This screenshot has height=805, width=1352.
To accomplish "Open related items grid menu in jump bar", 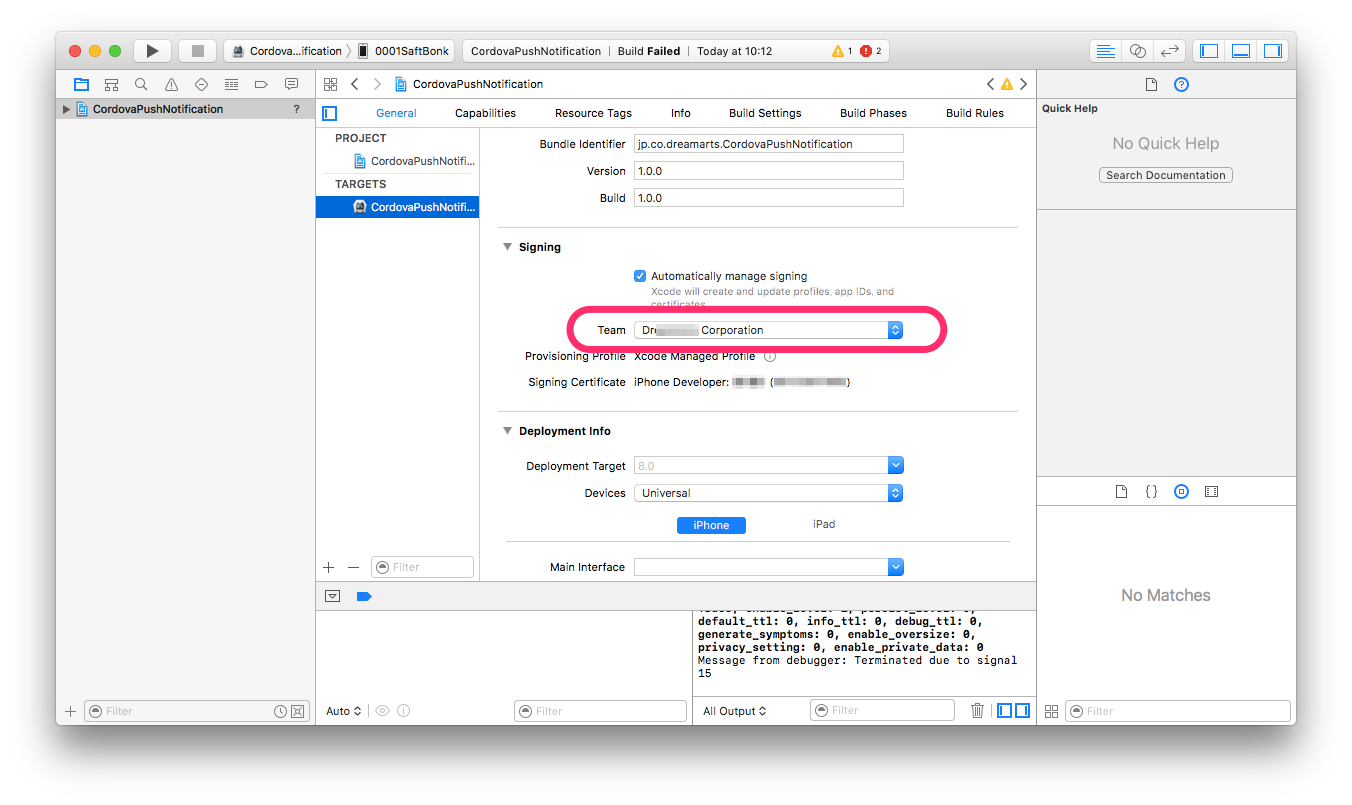I will point(331,84).
